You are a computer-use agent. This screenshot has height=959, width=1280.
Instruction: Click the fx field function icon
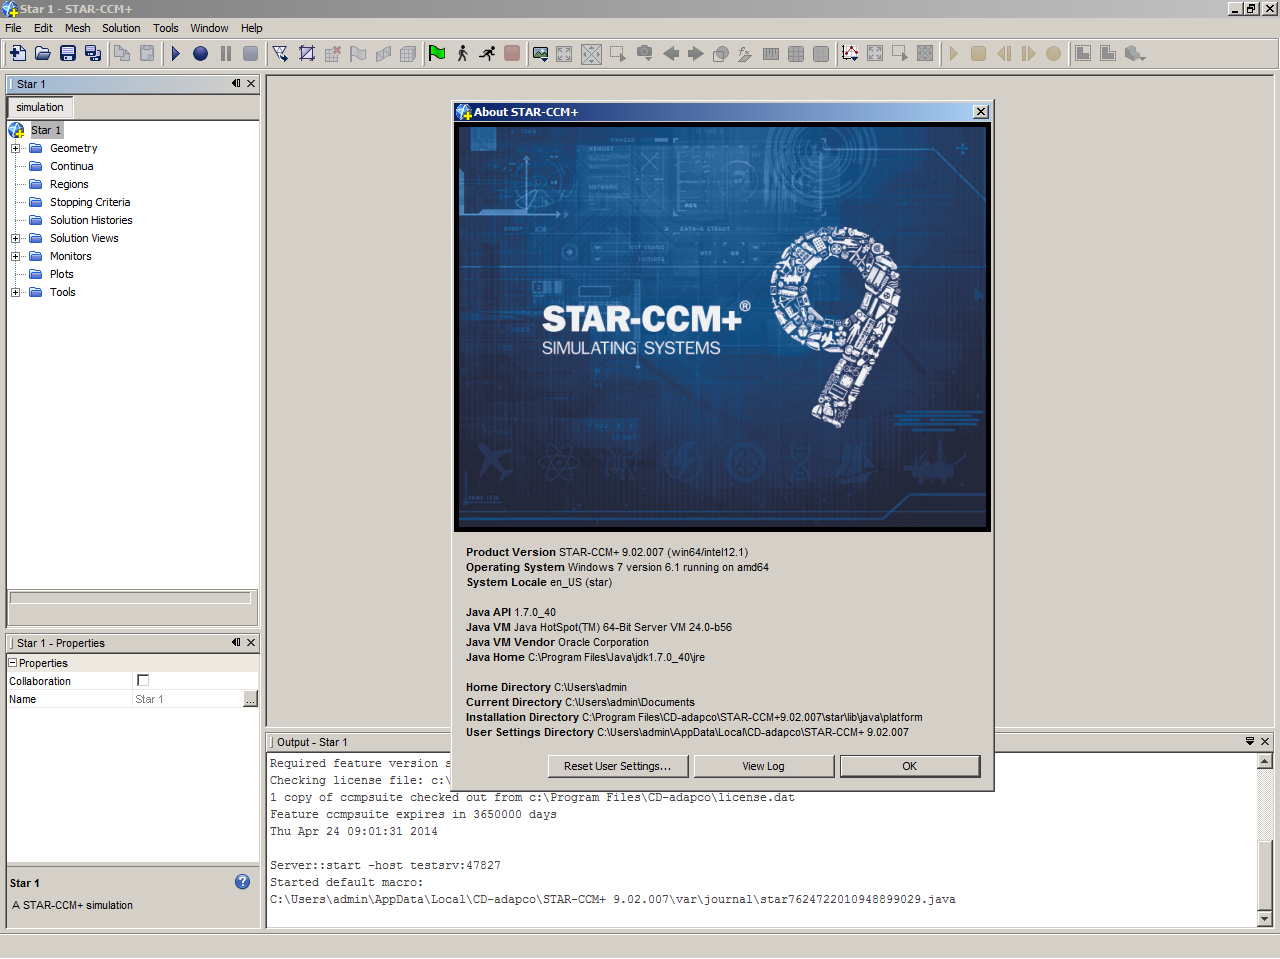[745, 53]
